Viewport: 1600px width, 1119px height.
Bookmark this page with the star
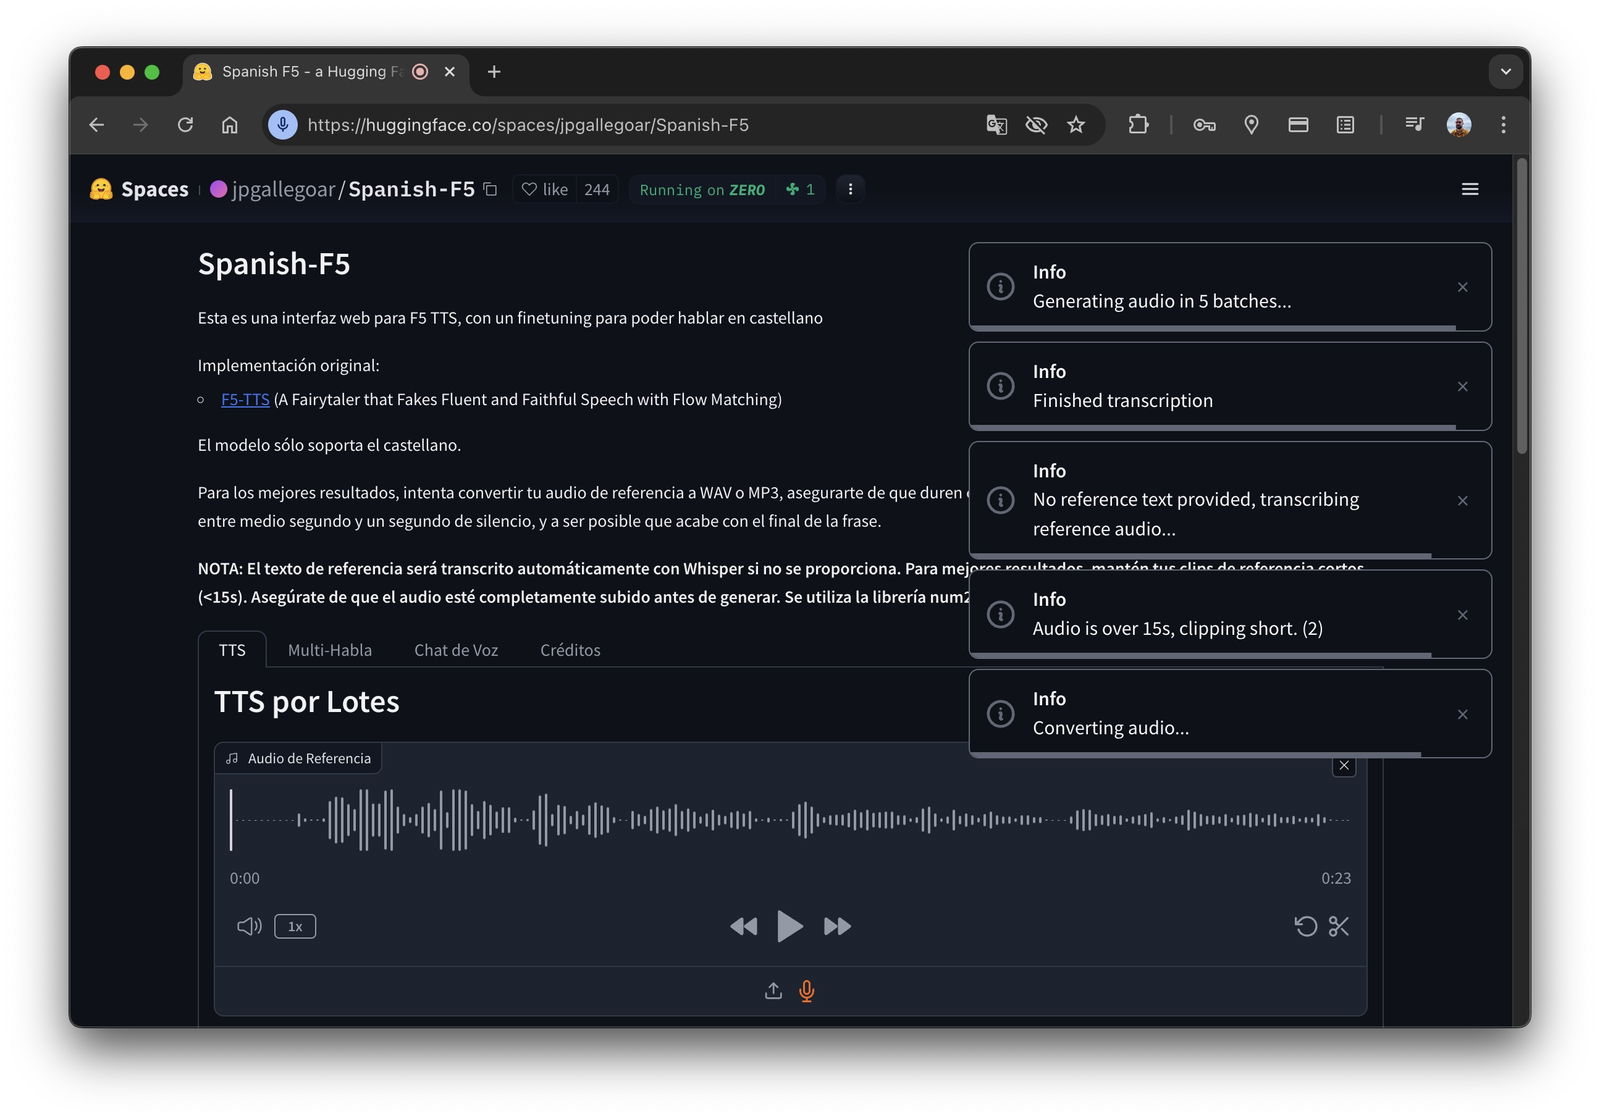(1076, 125)
